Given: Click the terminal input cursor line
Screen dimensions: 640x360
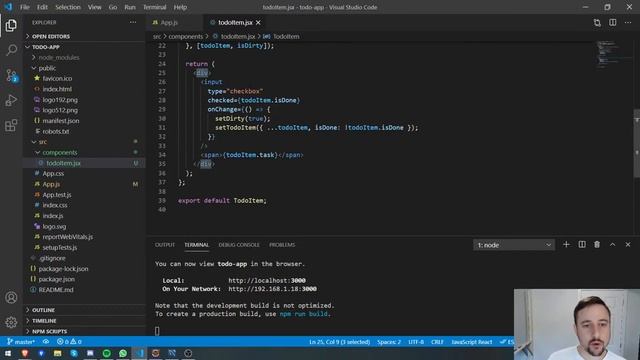Looking at the screenshot, I should 157,331.
